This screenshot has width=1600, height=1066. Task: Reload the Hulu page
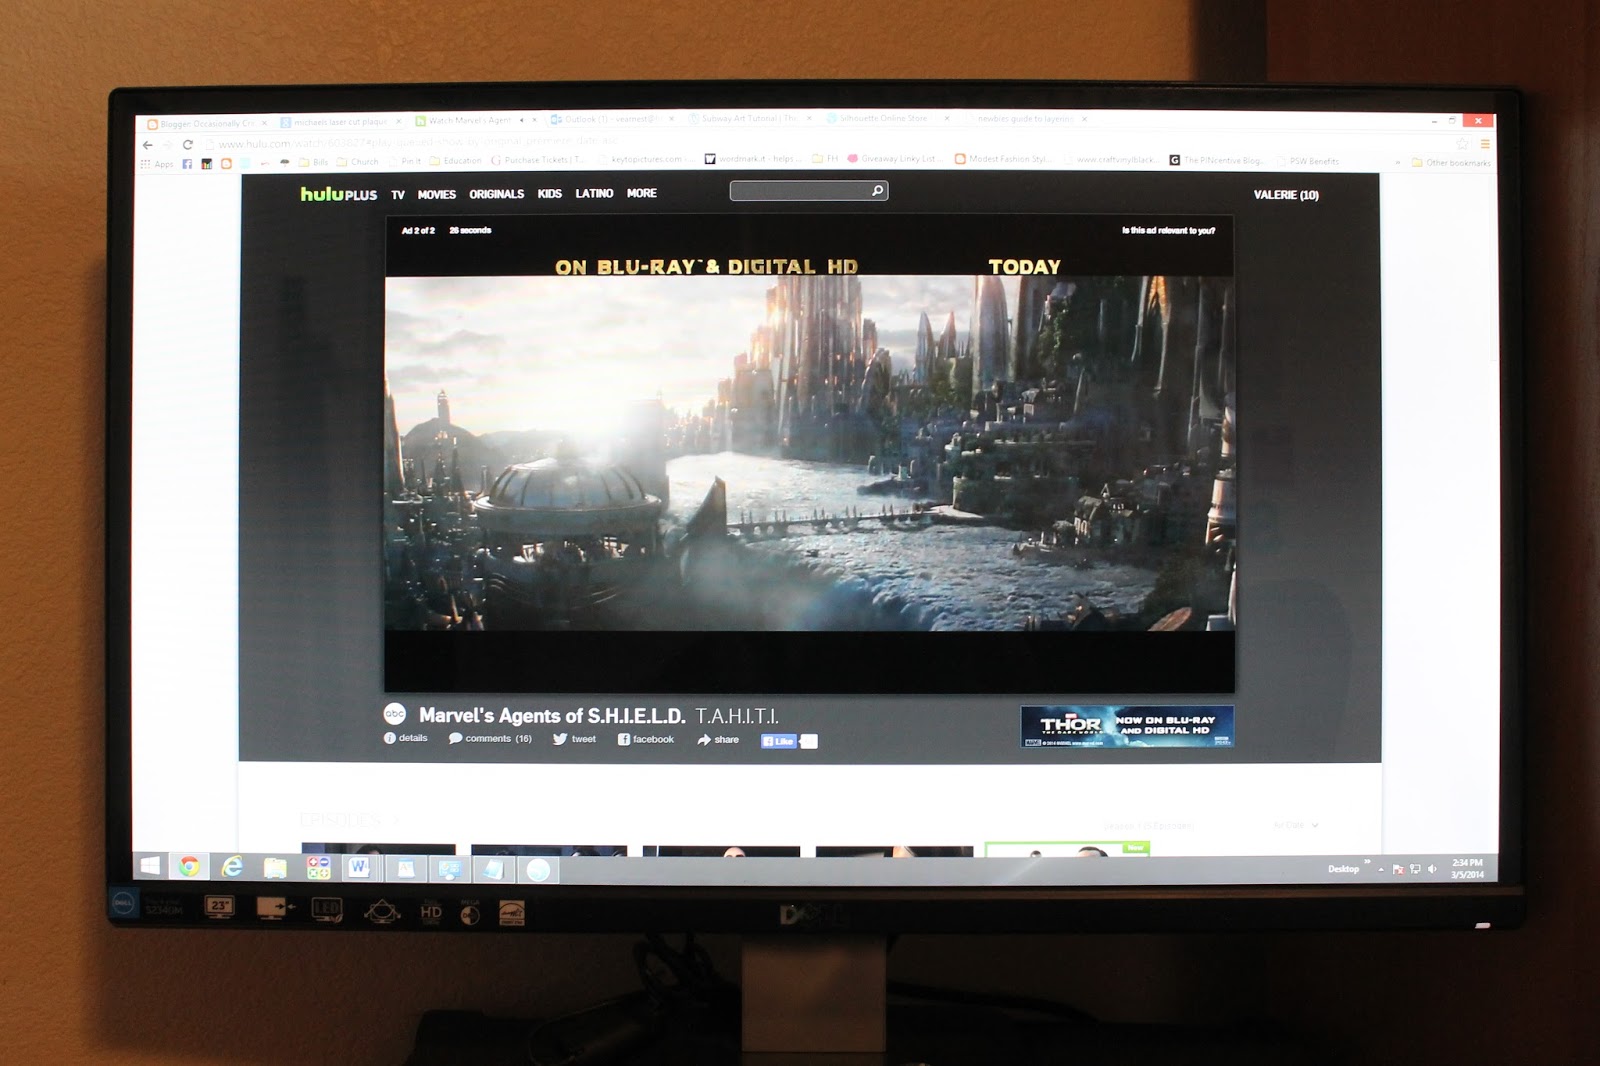187,144
